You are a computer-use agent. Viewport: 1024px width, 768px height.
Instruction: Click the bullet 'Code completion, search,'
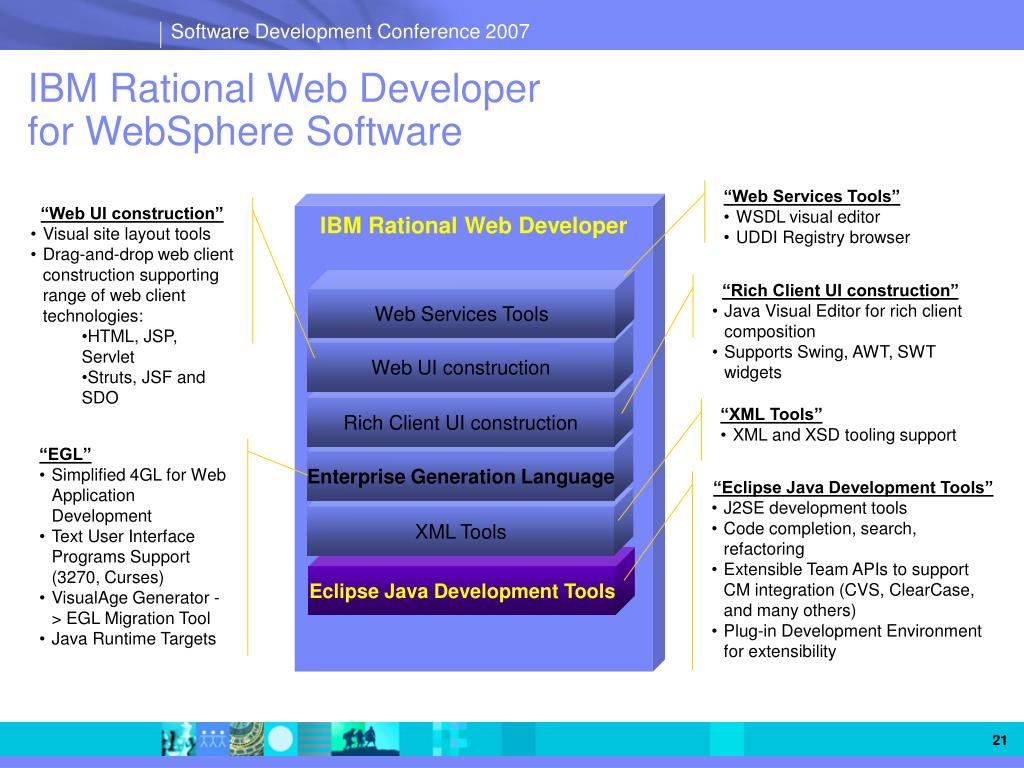[820, 528]
